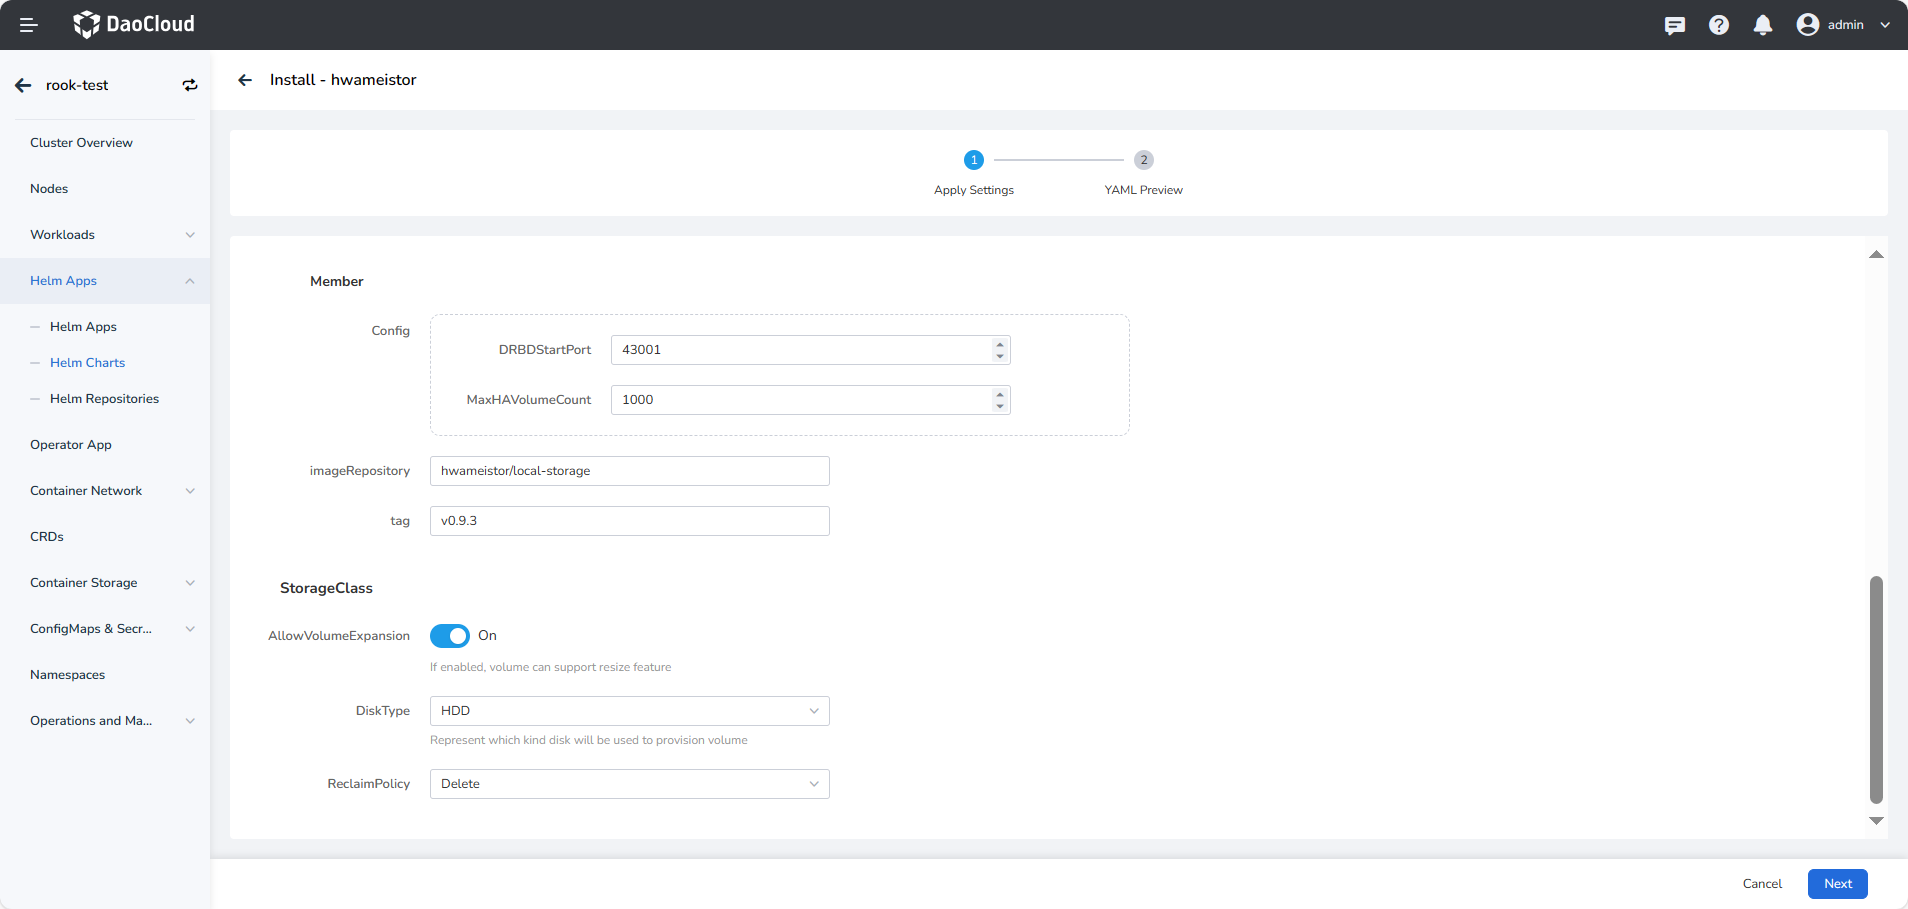Click the admin user avatar icon

point(1807,25)
